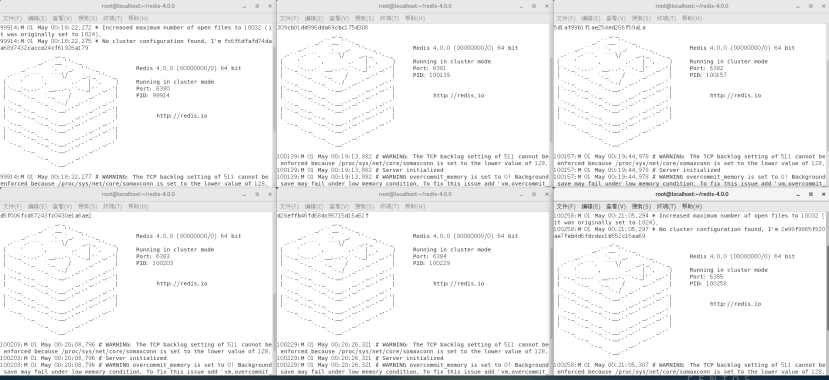
Task: Click http://redis.io in the port 6381 terminal
Action: click(x=459, y=96)
